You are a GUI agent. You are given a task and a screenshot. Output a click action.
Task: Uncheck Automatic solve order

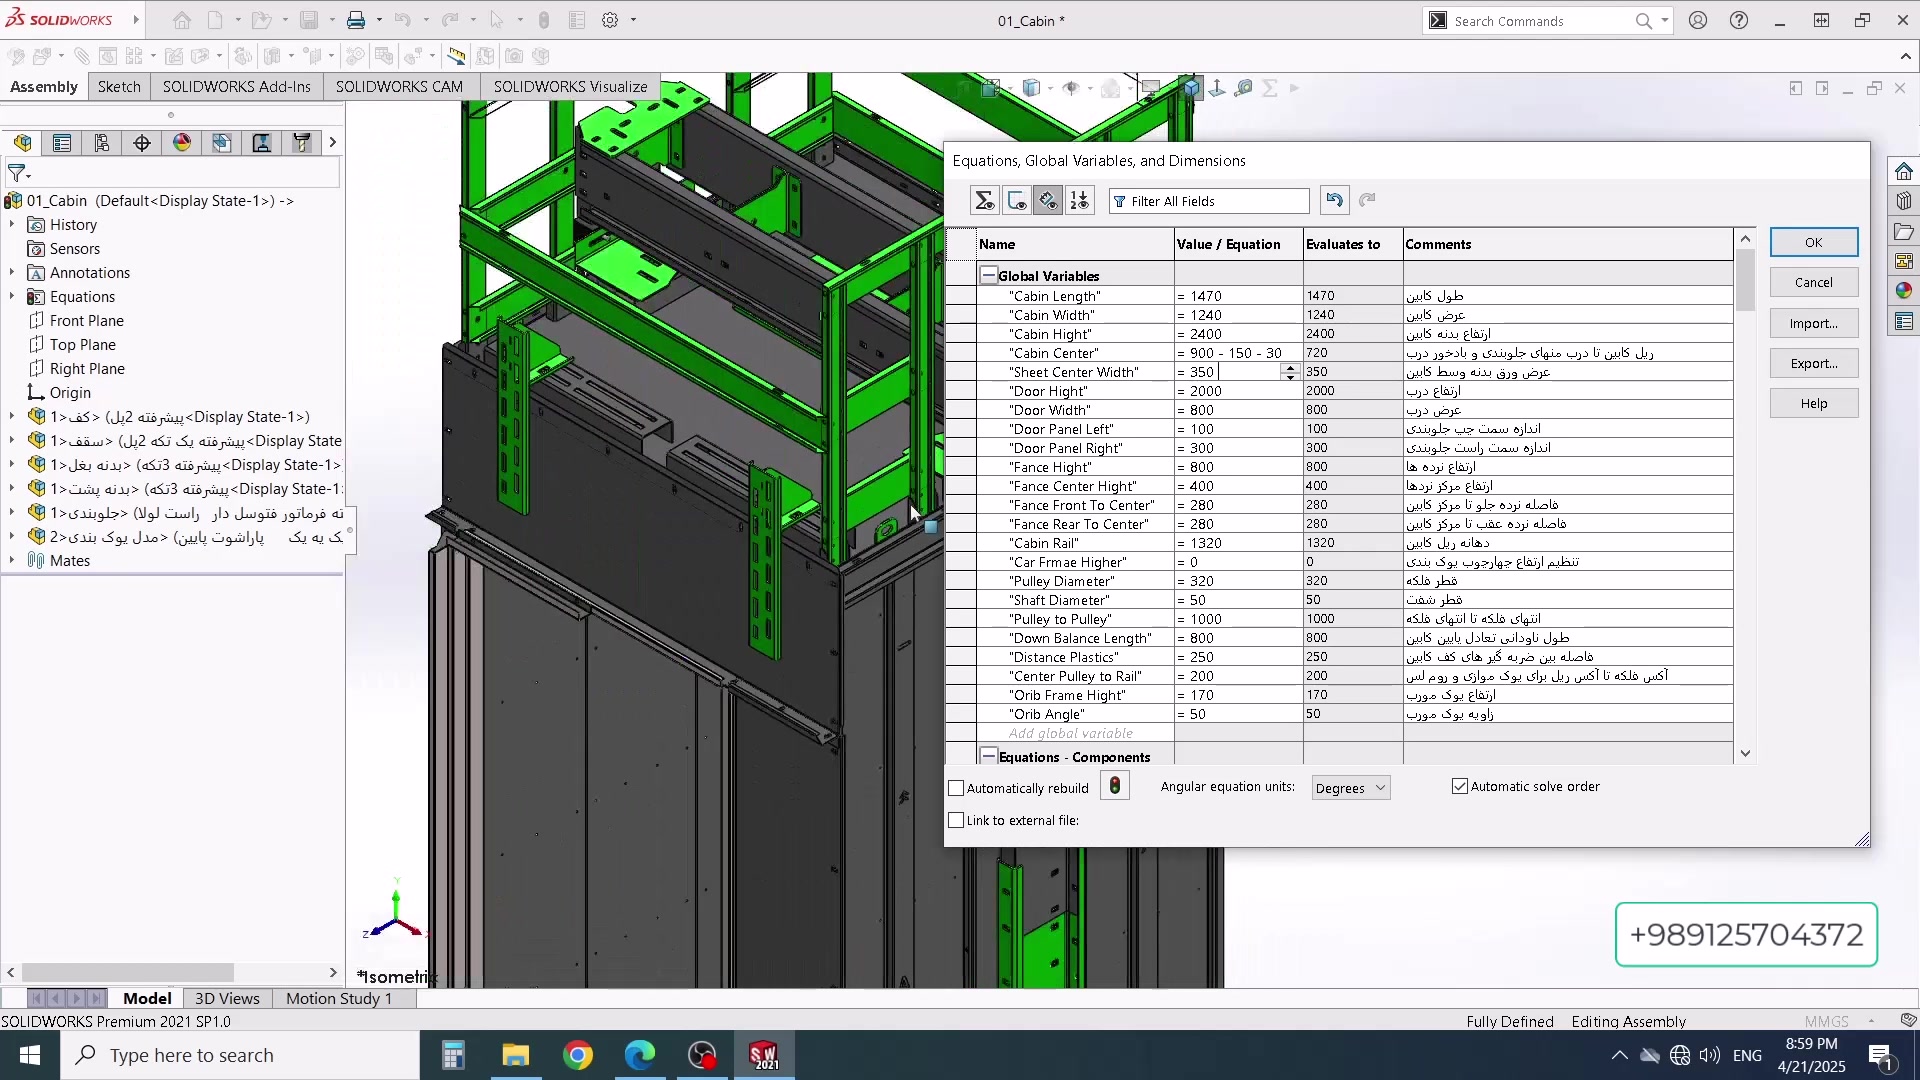click(x=1460, y=787)
